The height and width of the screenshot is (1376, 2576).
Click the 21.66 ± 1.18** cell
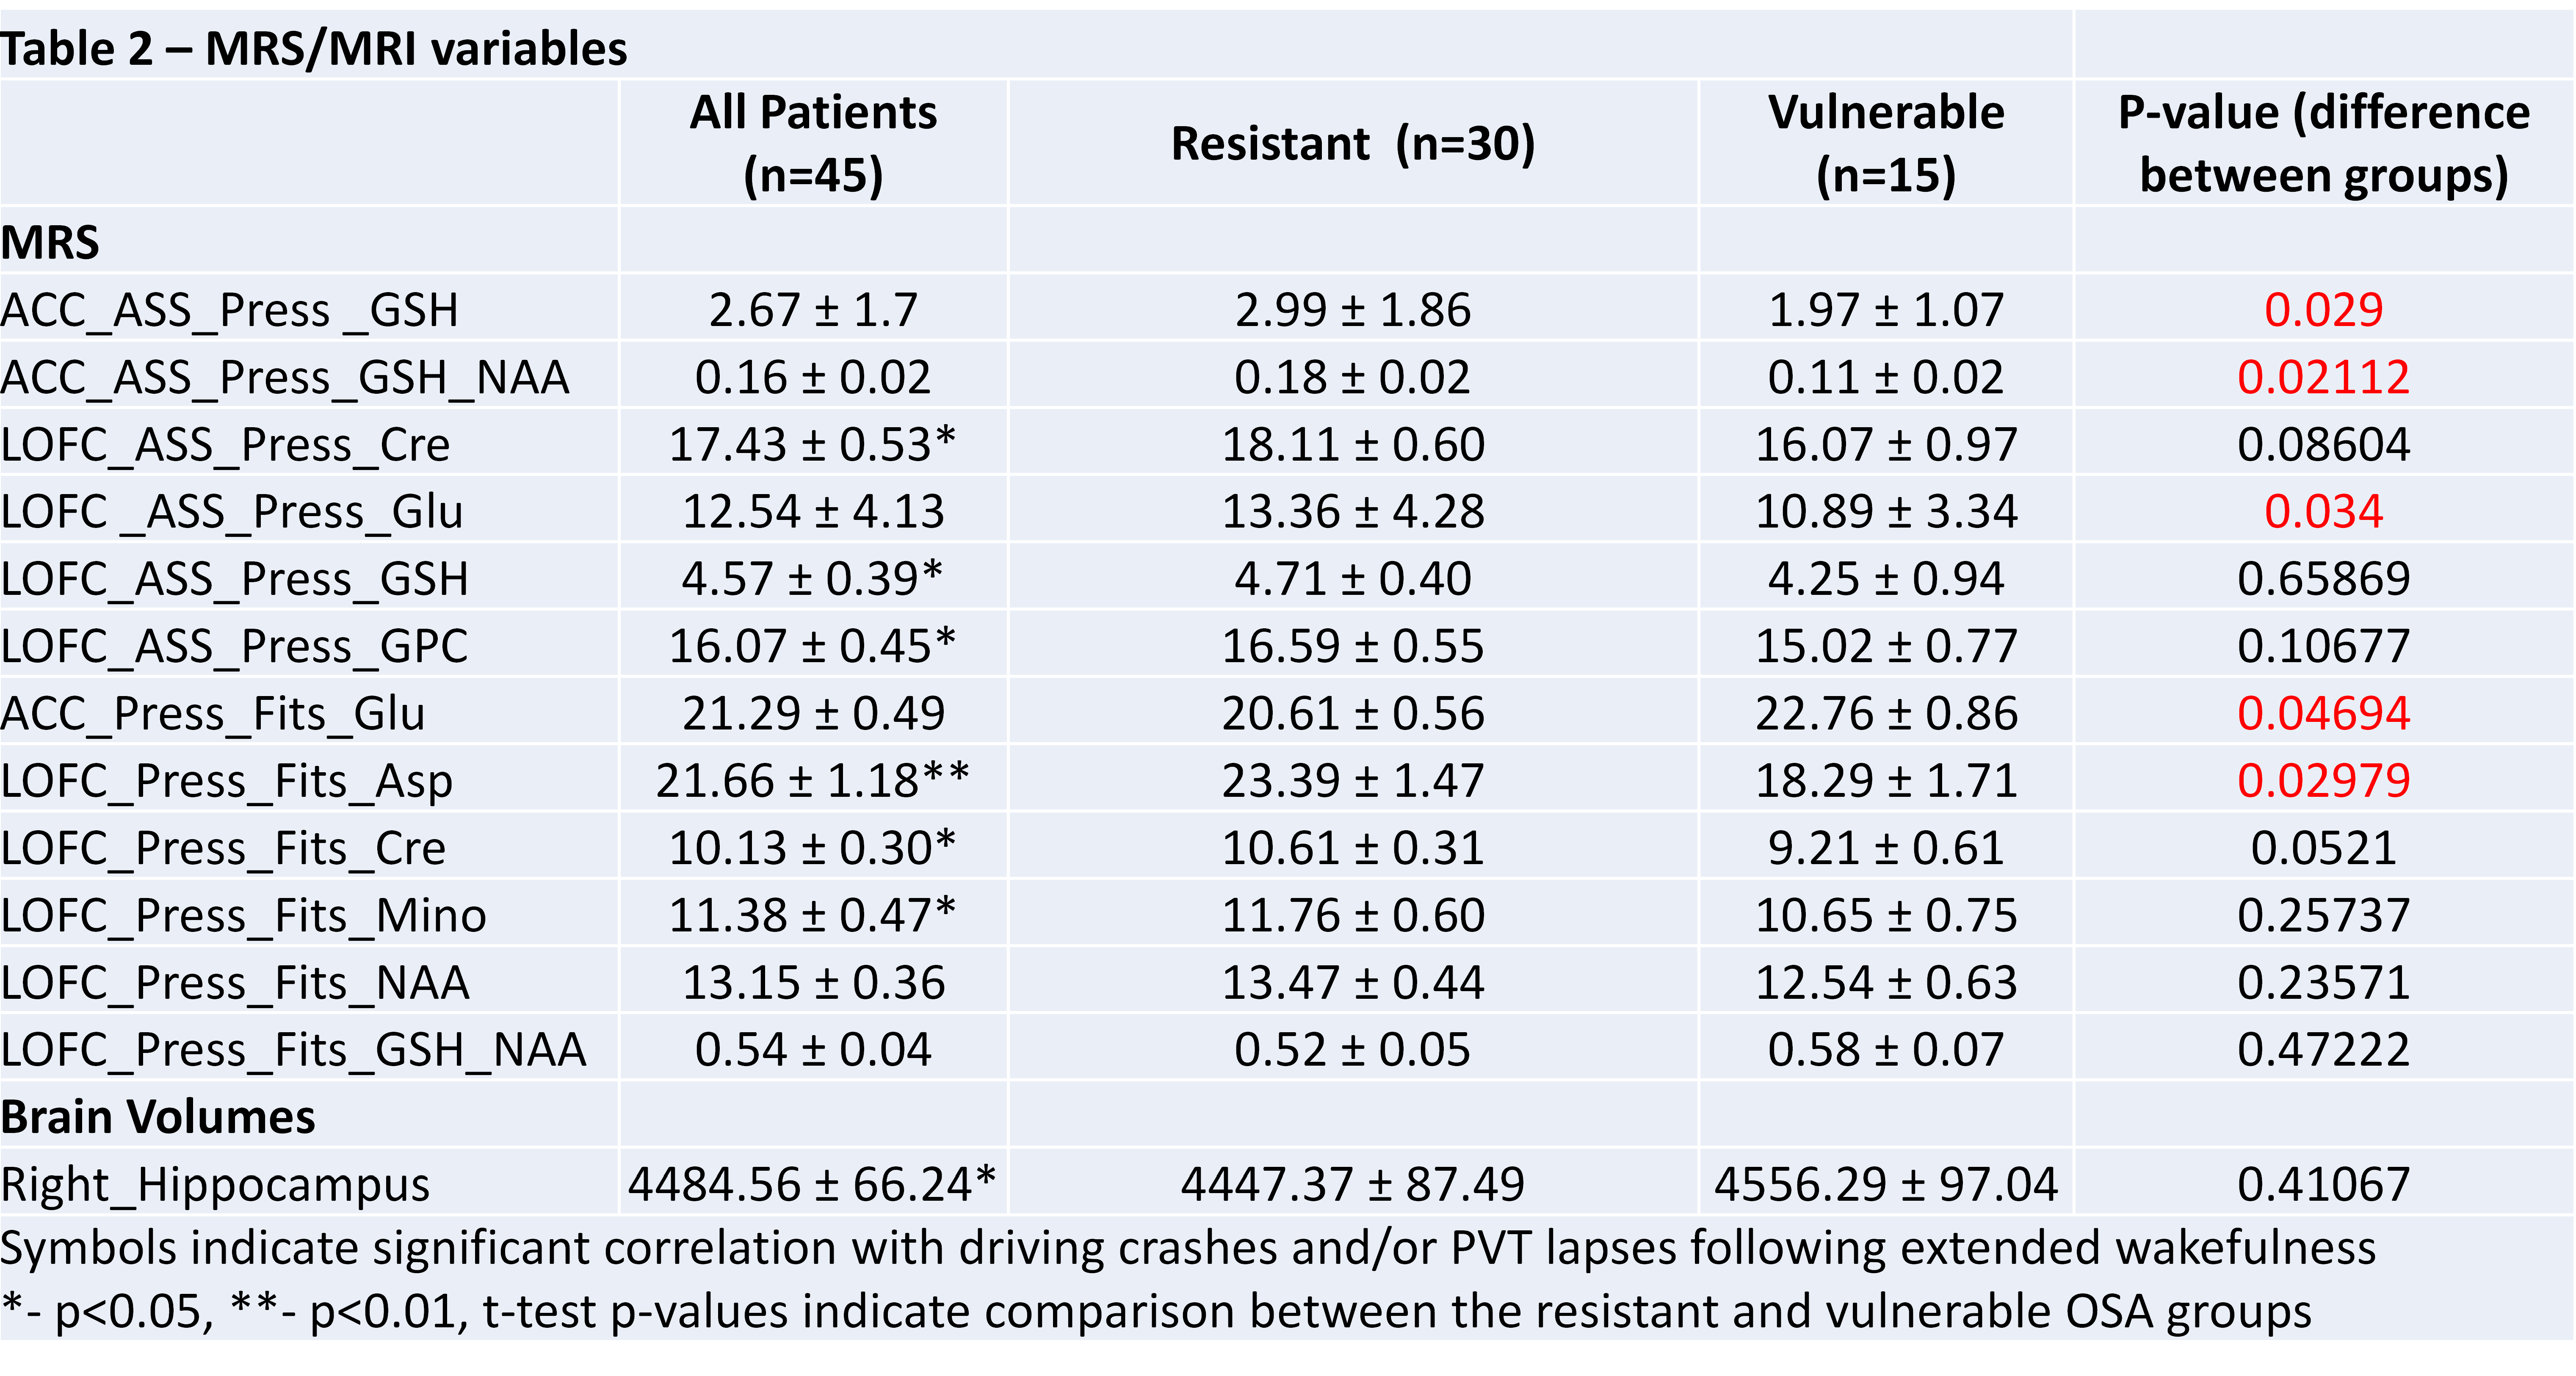tap(813, 780)
